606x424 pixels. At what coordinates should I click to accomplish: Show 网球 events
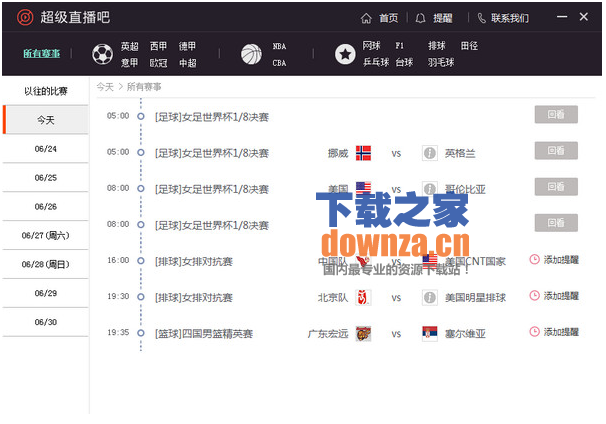coord(371,46)
